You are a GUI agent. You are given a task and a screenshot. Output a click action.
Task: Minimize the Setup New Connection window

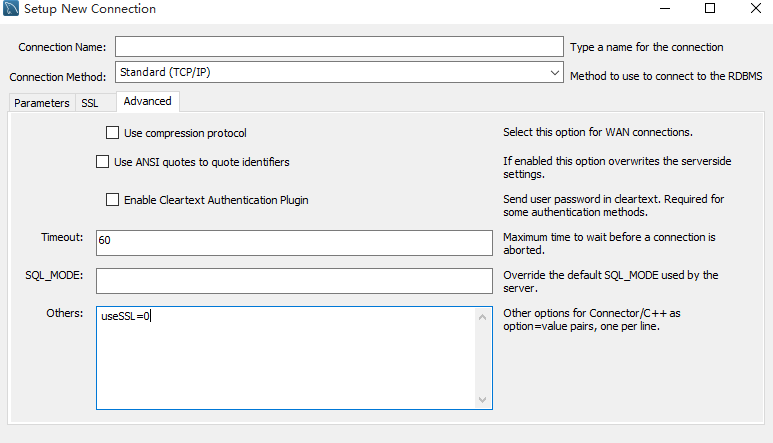(663, 9)
